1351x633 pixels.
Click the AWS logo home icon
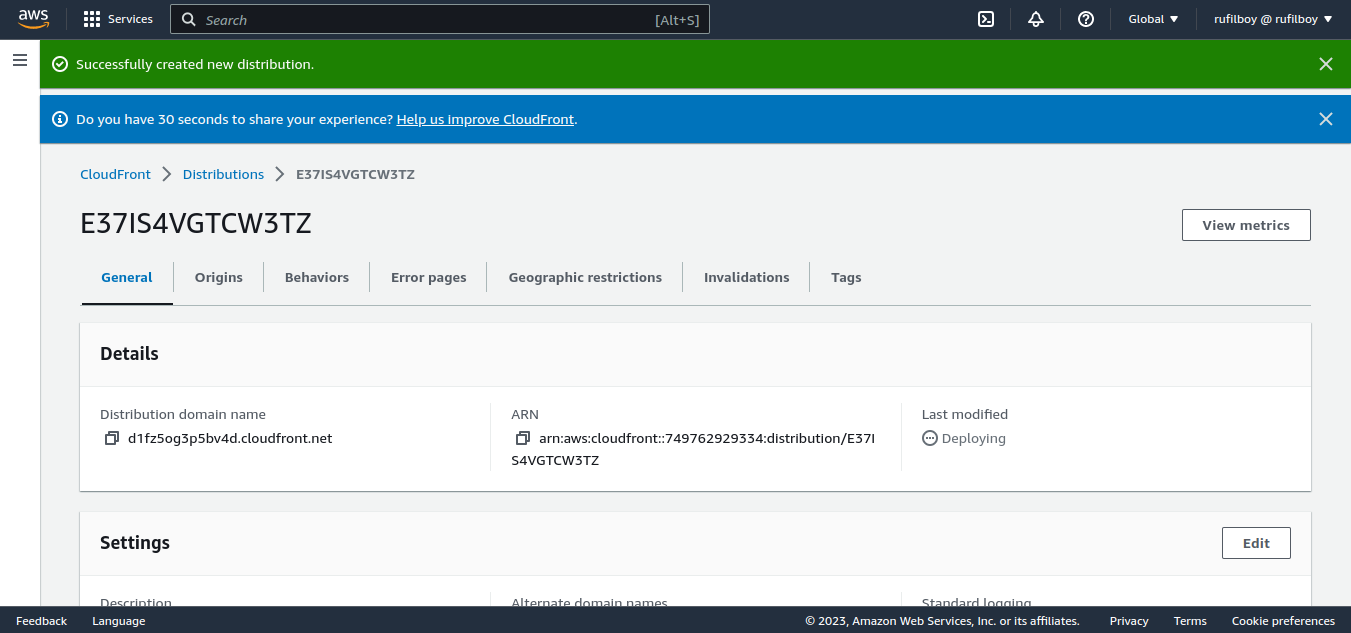[33, 19]
